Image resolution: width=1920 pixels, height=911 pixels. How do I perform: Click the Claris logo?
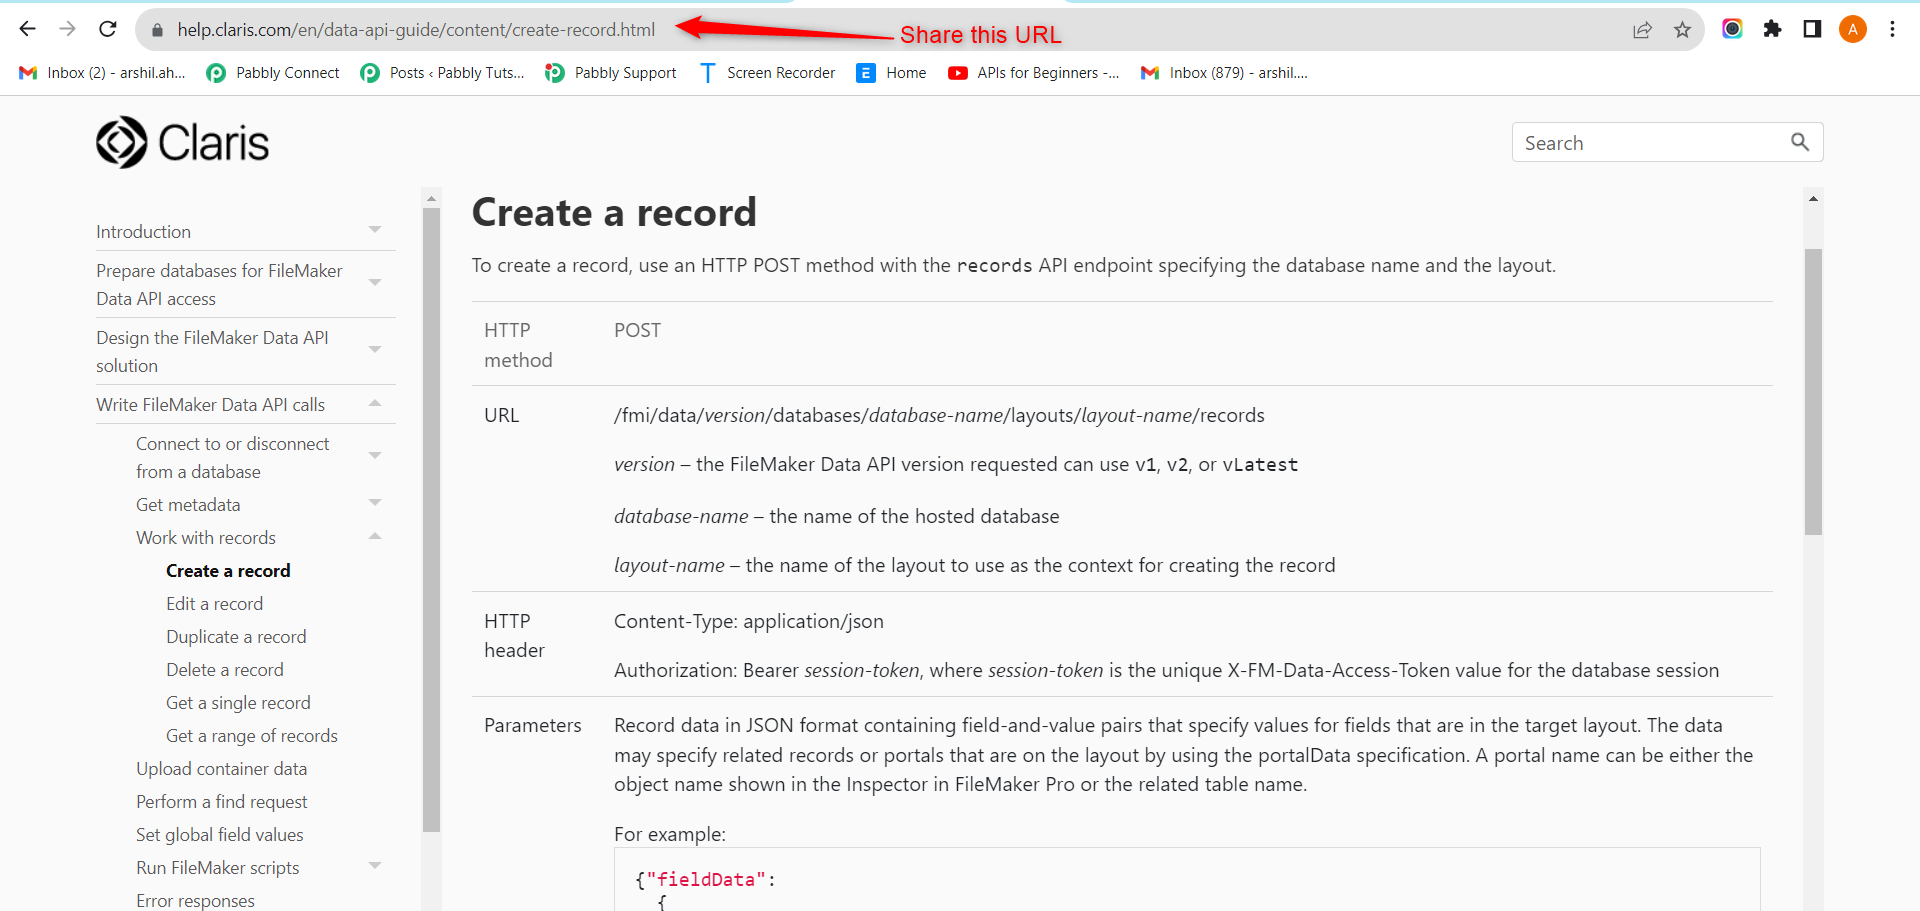click(183, 142)
